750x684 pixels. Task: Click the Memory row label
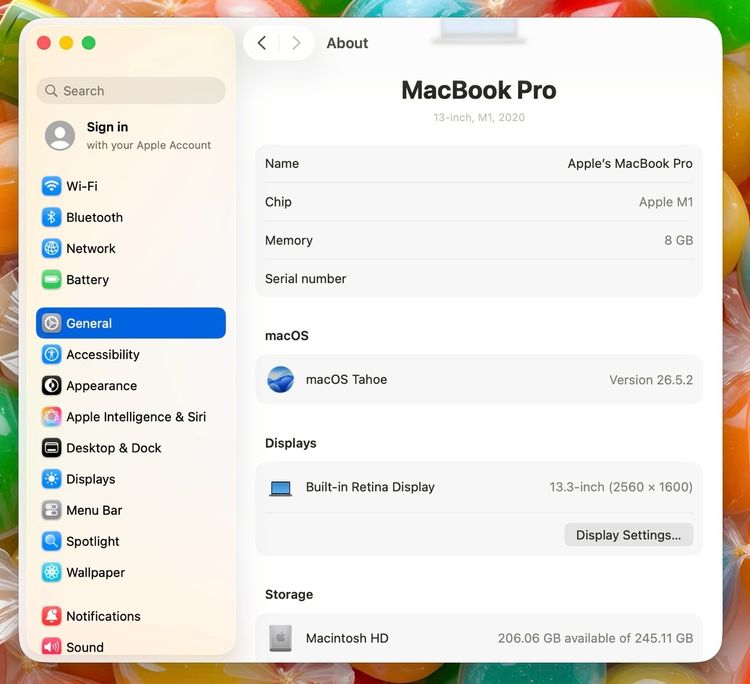(x=288, y=240)
